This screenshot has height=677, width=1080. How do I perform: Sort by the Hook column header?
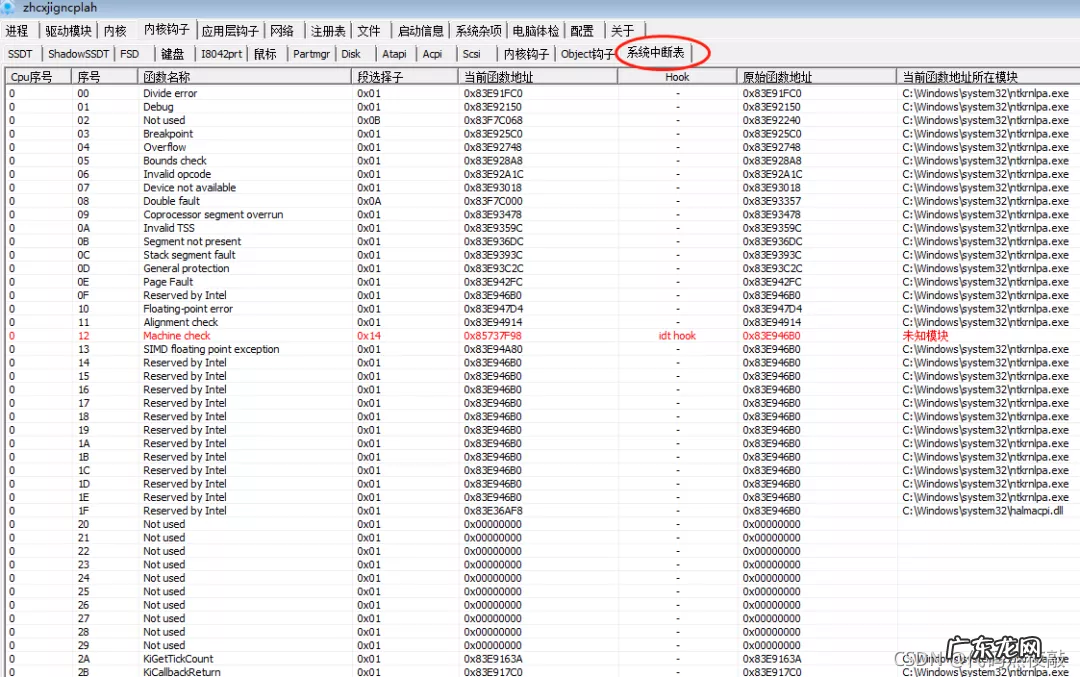[677, 76]
